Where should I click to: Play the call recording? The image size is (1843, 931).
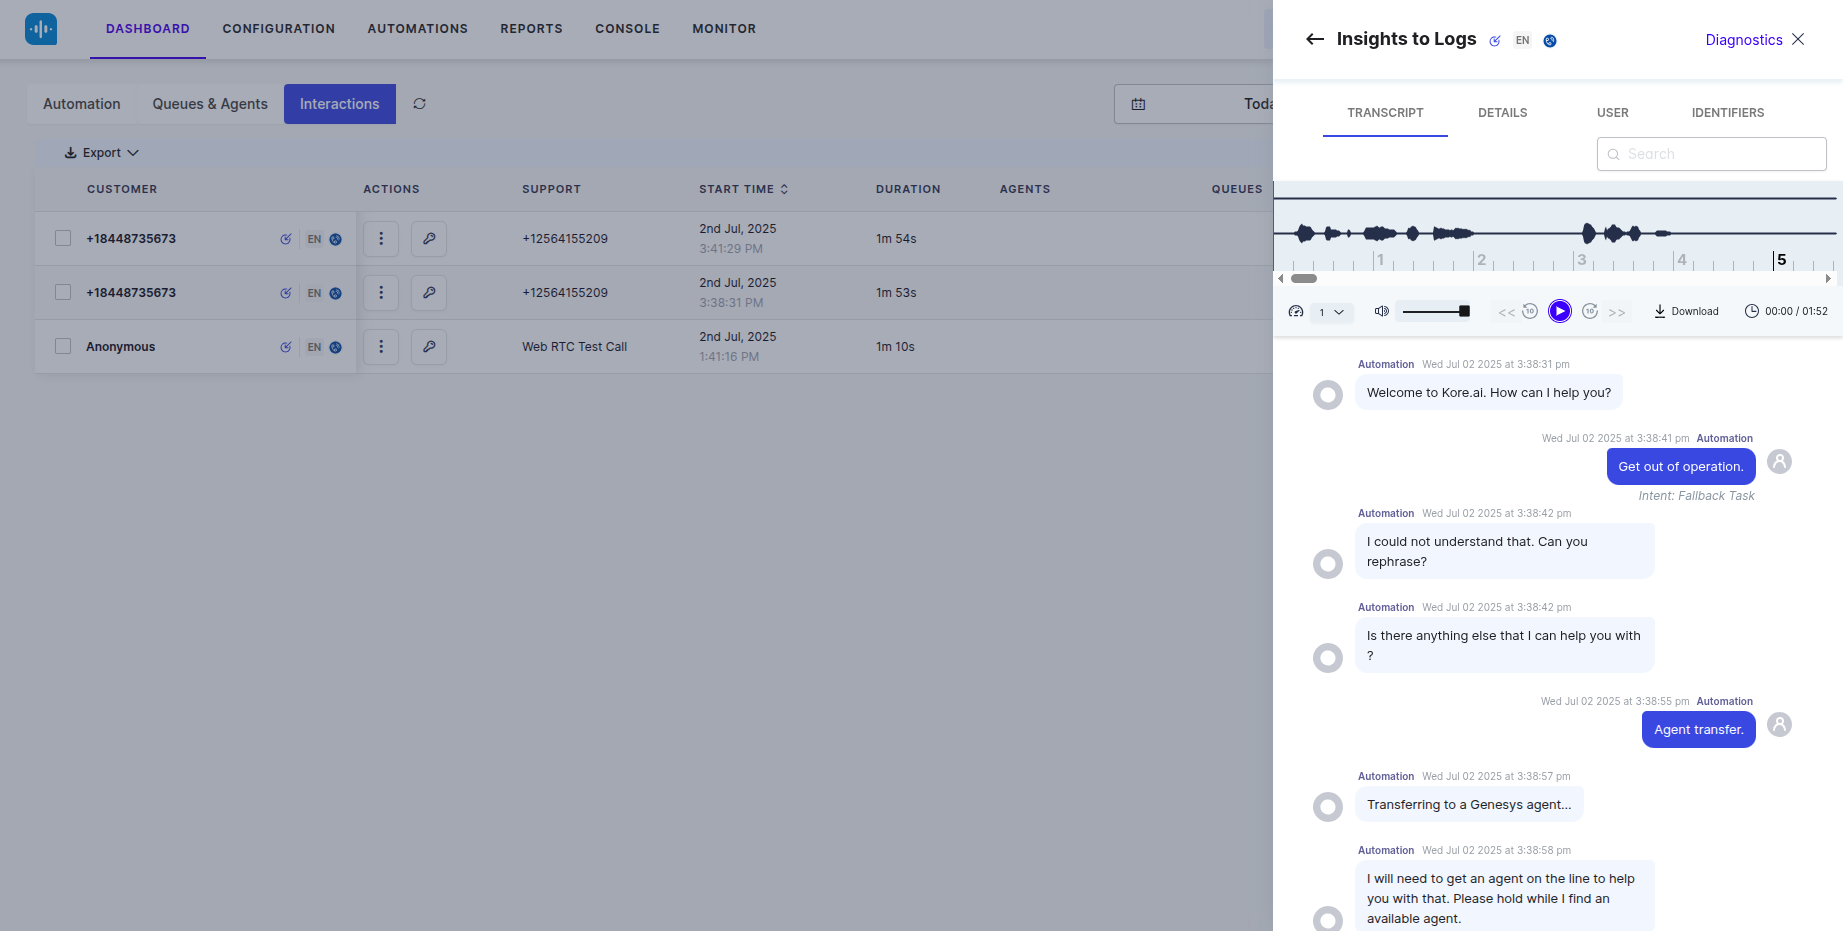(x=1560, y=312)
